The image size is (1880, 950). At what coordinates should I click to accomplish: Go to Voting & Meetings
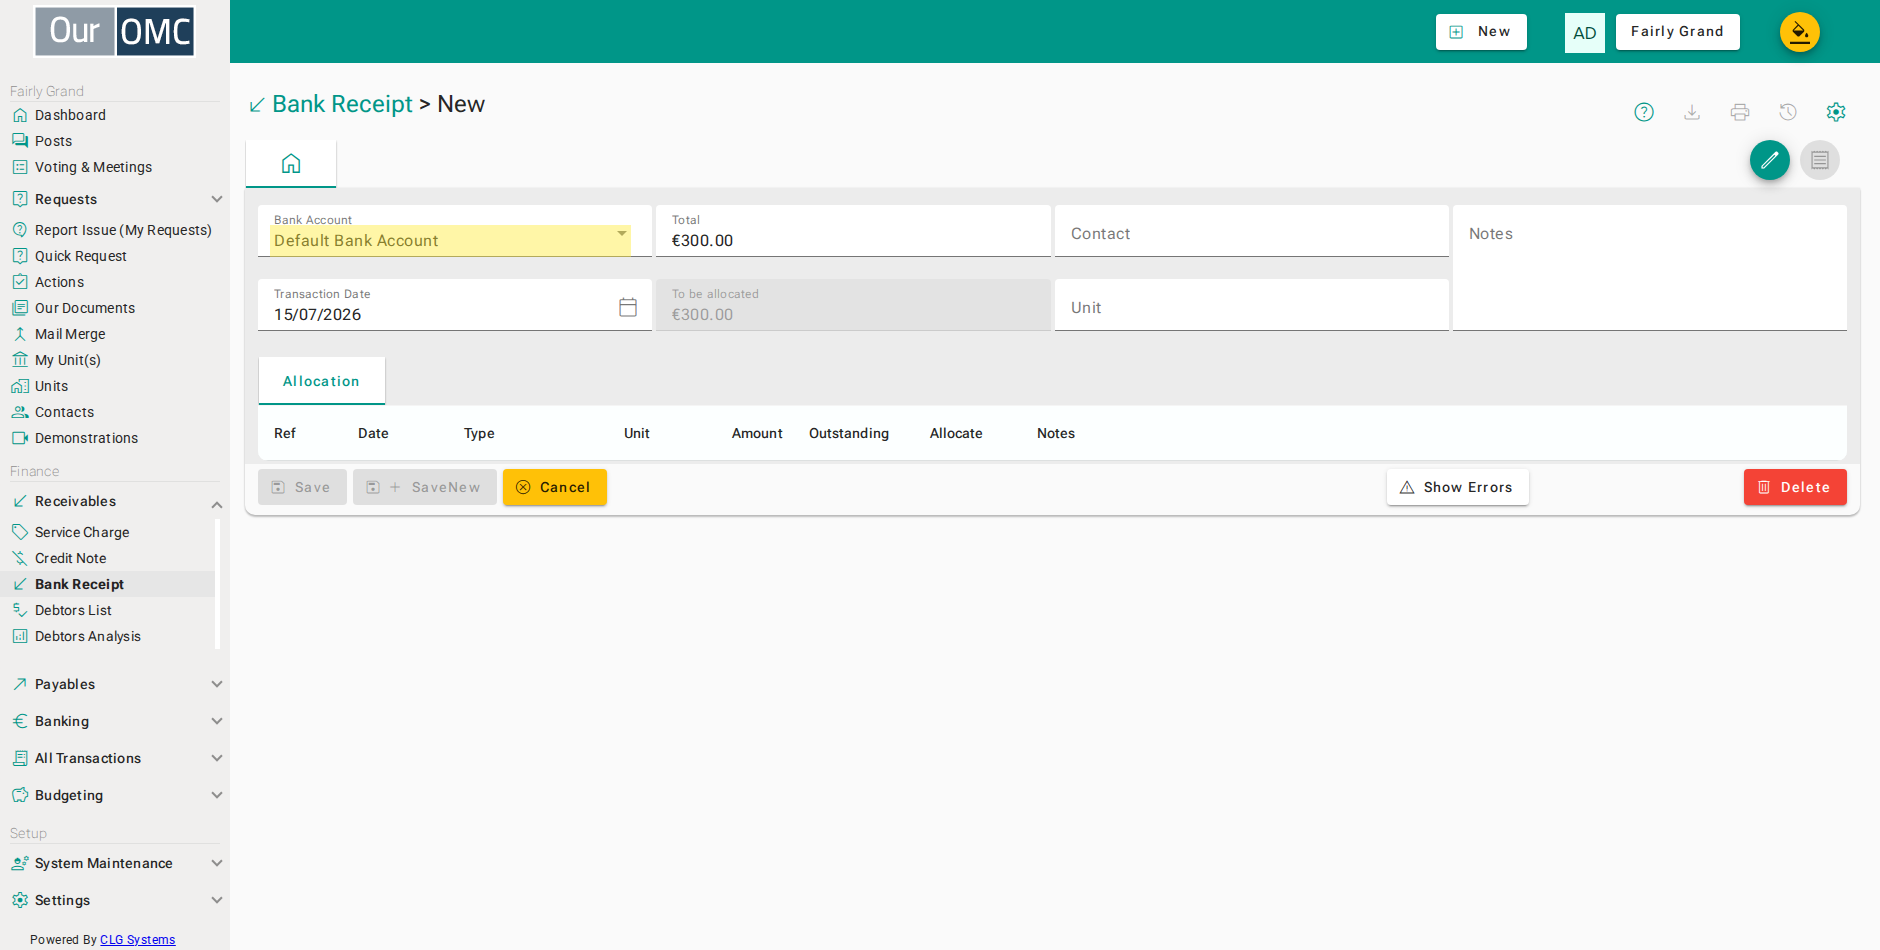pos(93,167)
